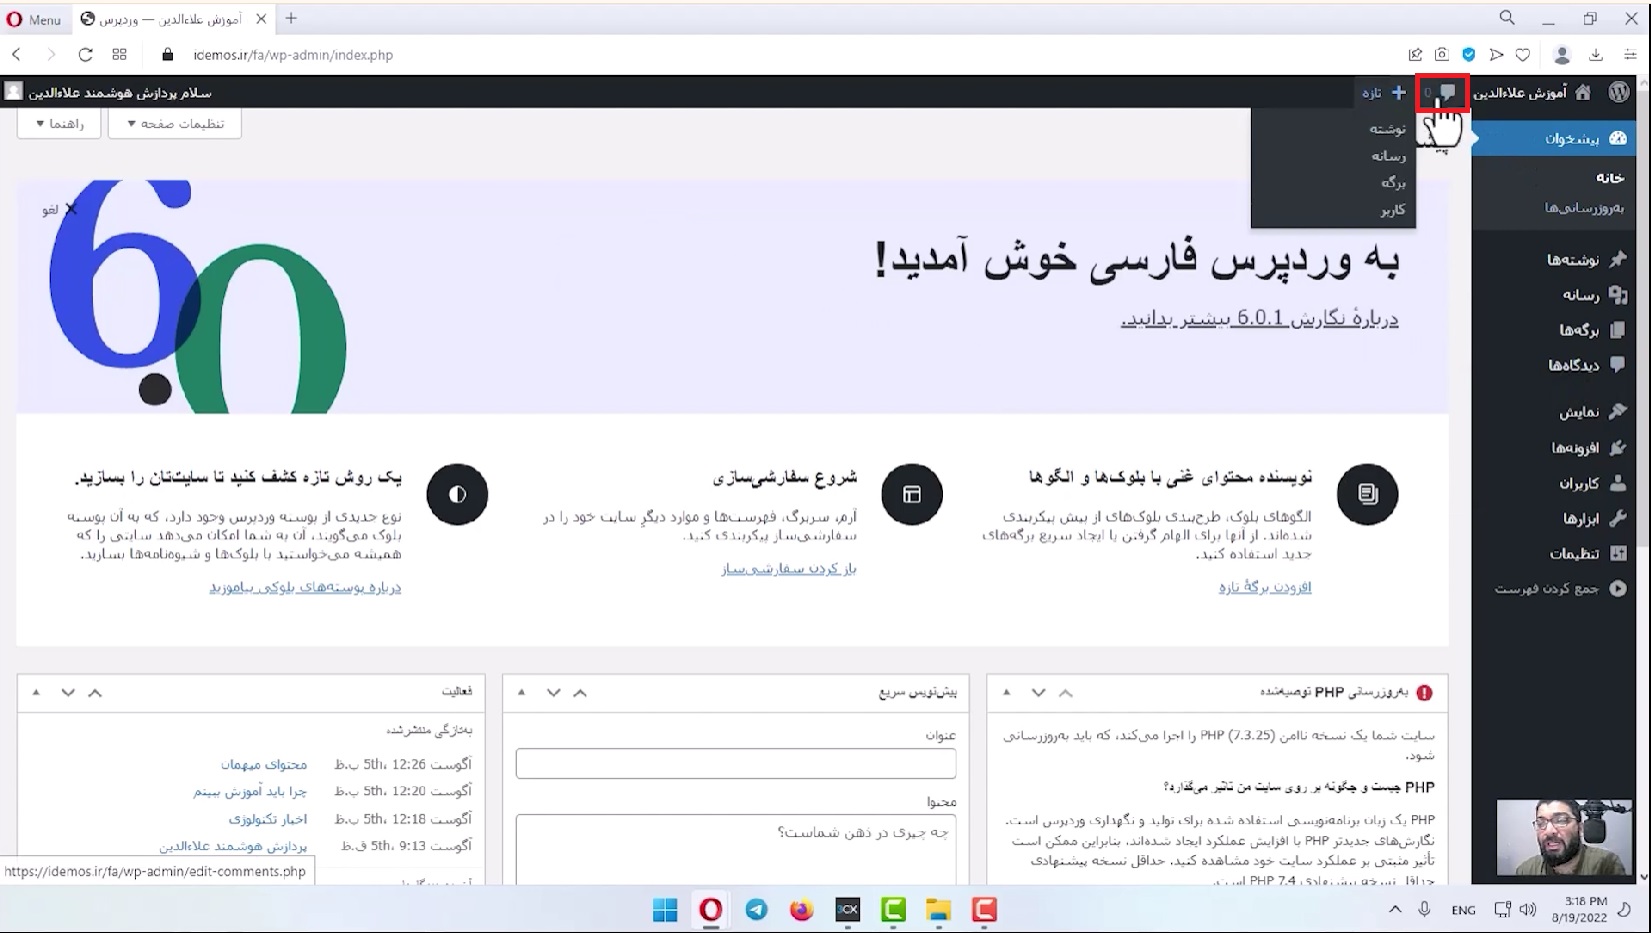Choose 'نوشته' from the new-content dropdown
1651x933 pixels.
1387,129
